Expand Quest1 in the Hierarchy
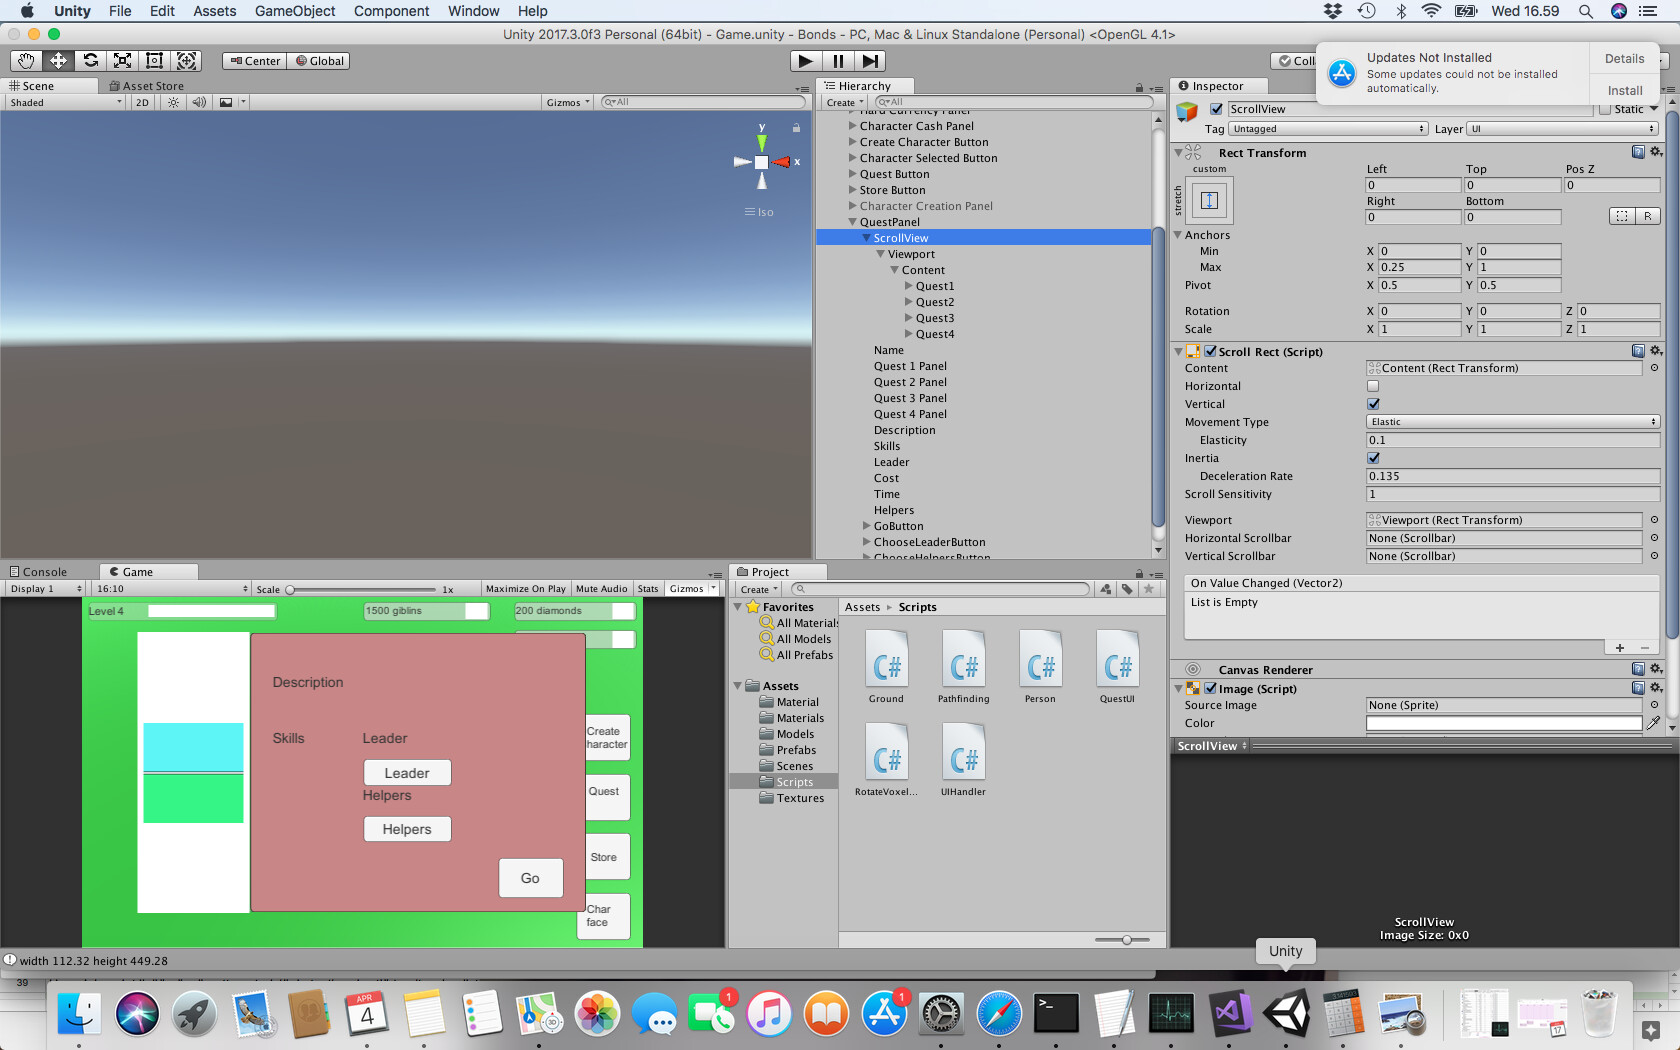1680x1050 pixels. tap(908, 286)
